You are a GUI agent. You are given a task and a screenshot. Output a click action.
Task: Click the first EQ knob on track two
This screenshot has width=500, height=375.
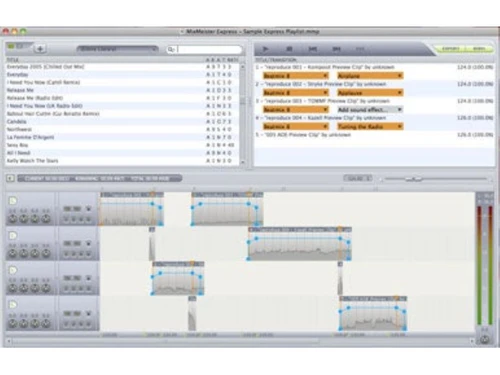click(13, 254)
